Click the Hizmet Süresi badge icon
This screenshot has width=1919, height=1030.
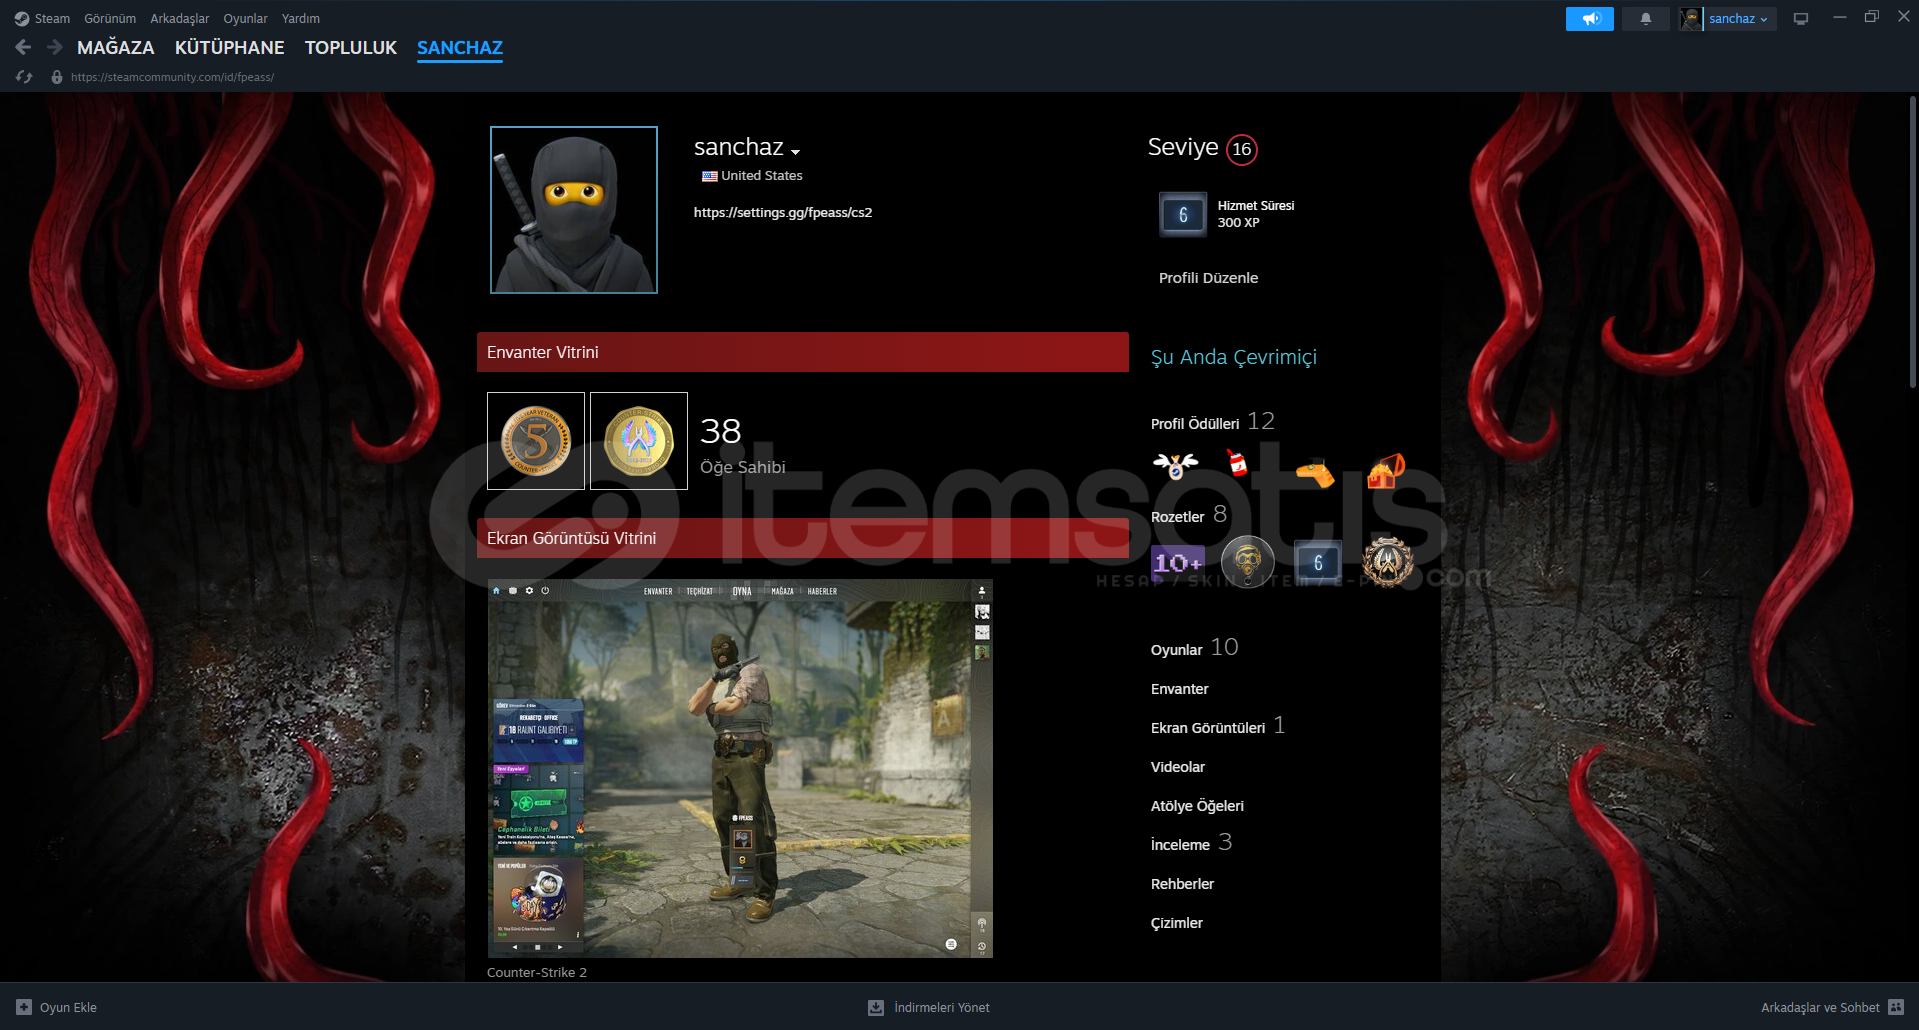[1183, 214]
